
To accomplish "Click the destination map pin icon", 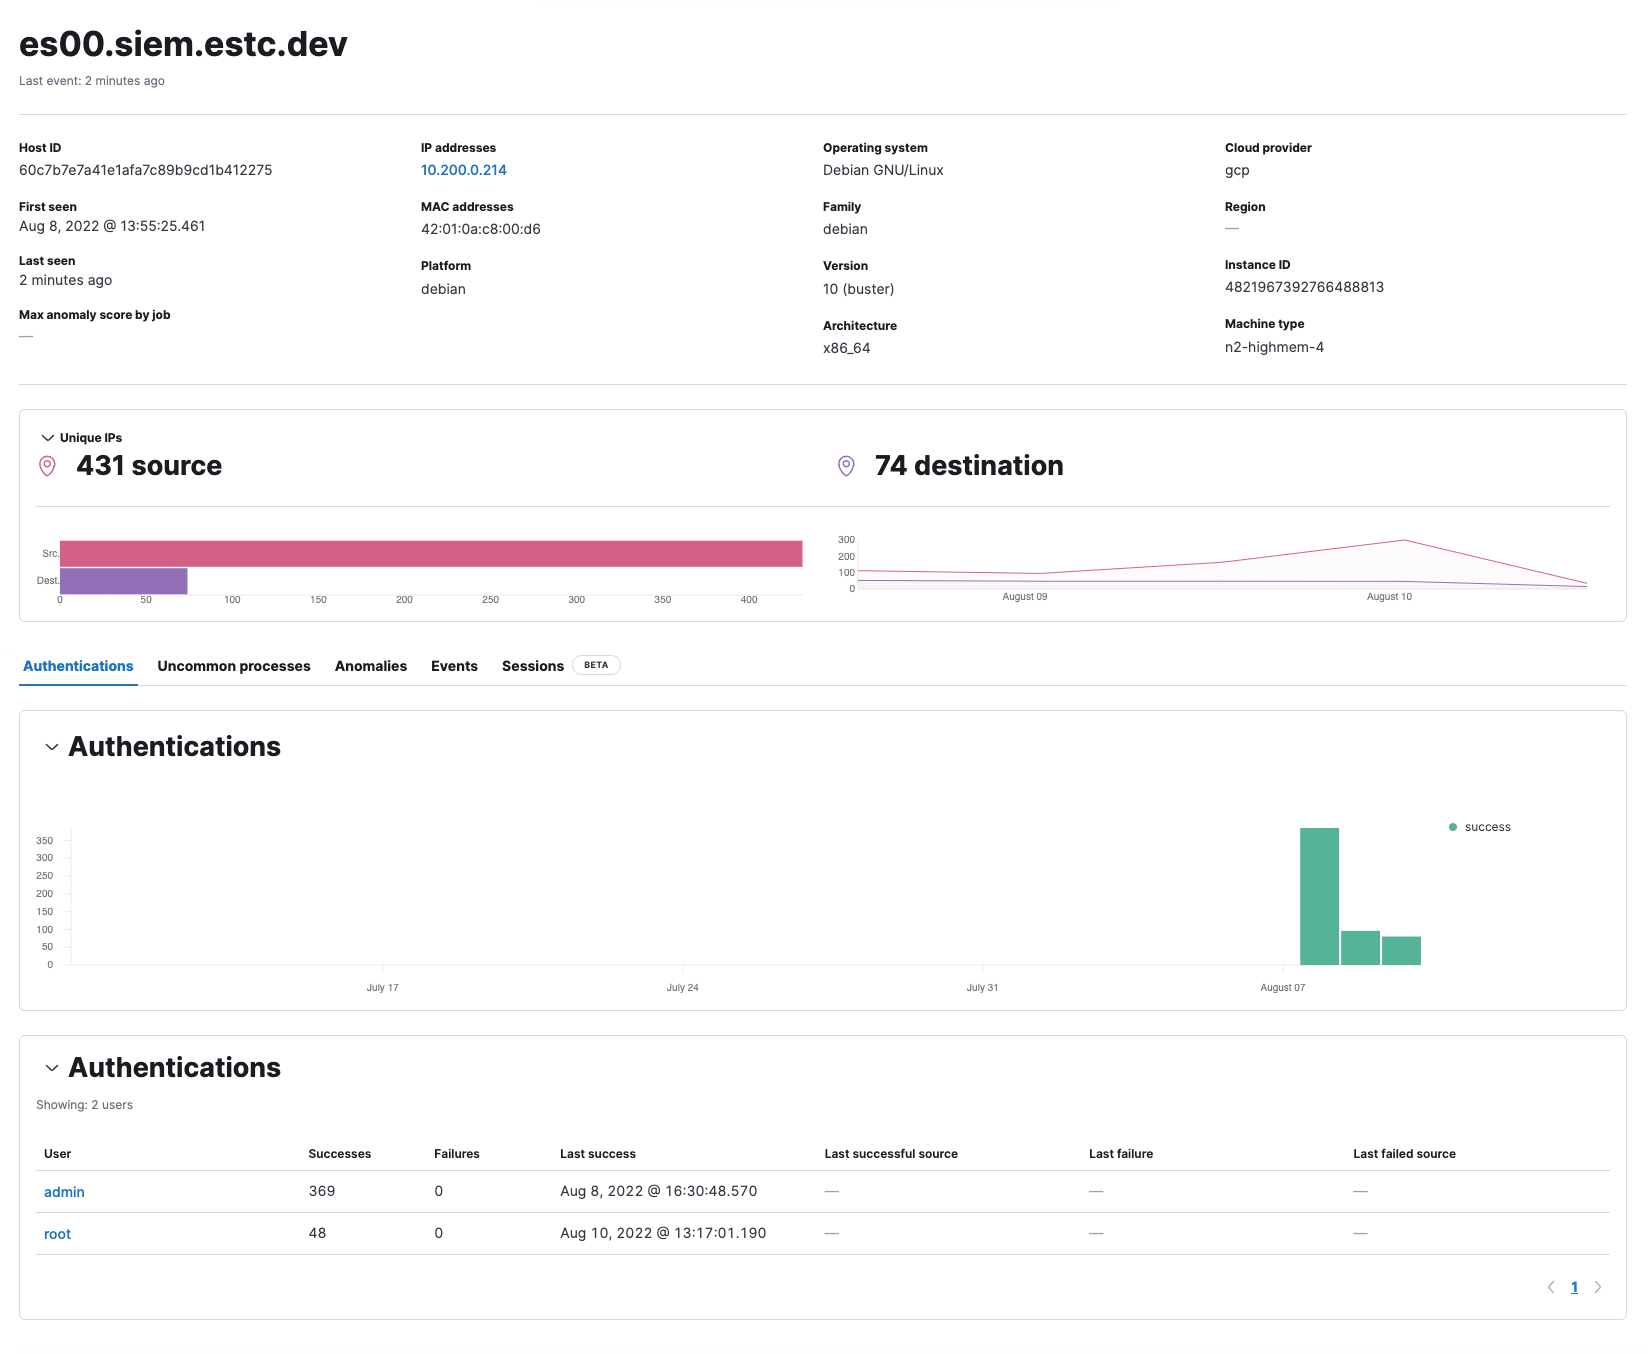I will 846,466.
